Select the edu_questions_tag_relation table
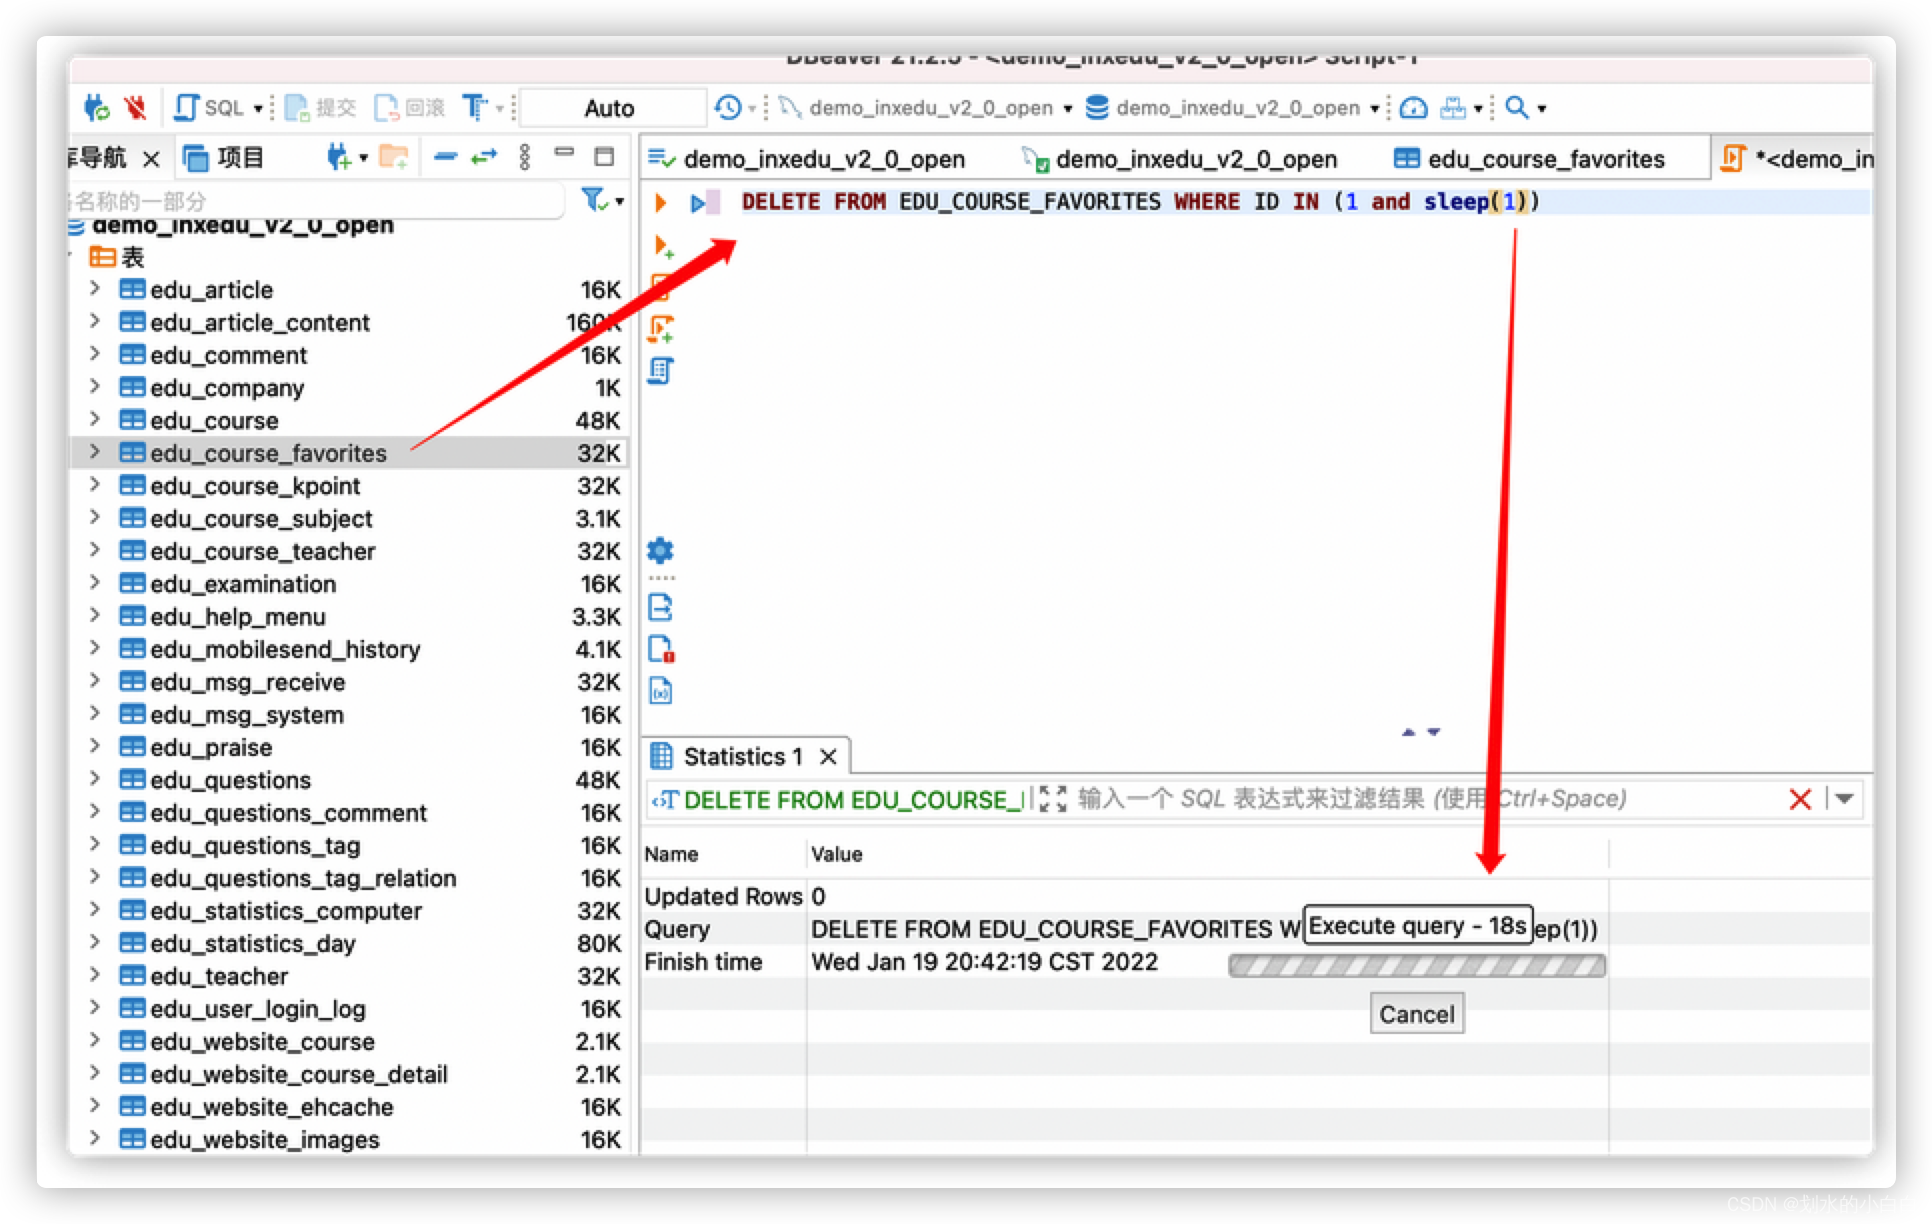 (303, 878)
